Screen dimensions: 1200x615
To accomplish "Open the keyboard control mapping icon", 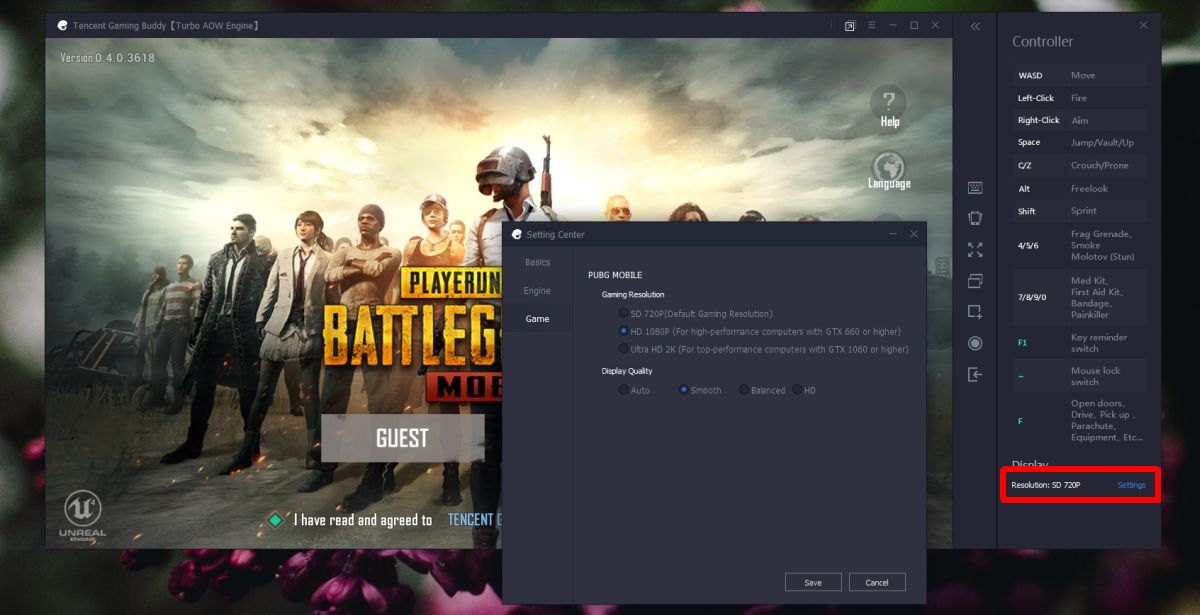I will tap(975, 188).
